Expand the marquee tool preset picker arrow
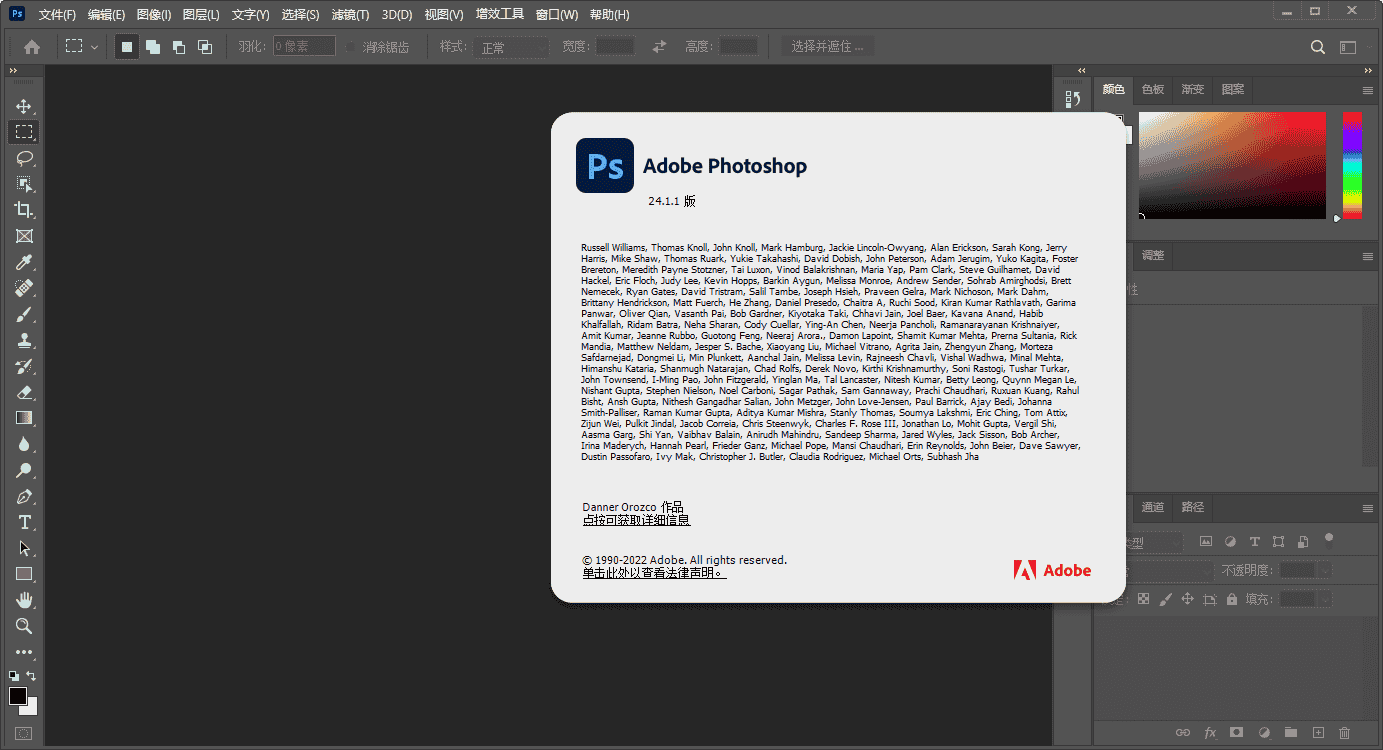Screen dimensions: 1383x750 click(95, 47)
